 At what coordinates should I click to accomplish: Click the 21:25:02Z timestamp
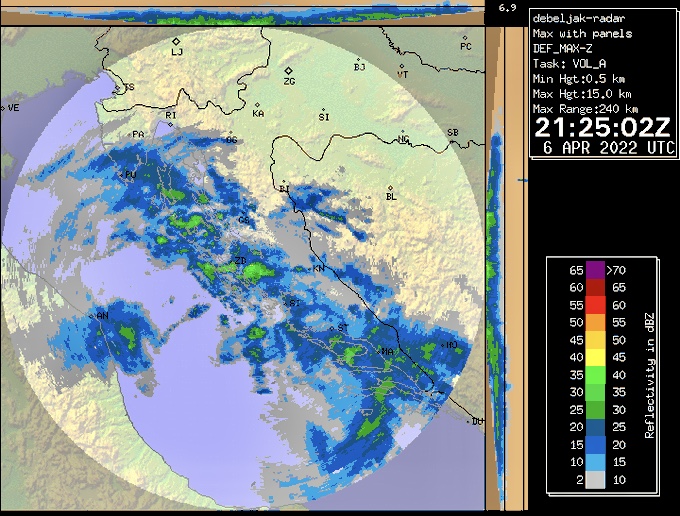point(602,127)
